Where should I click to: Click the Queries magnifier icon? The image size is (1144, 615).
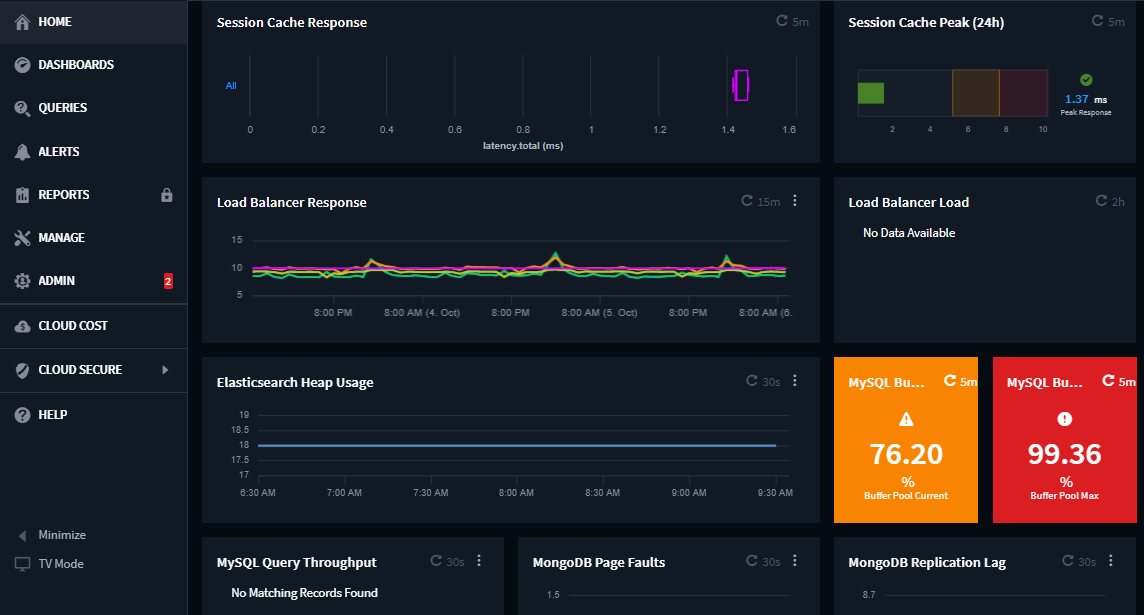[x=22, y=108]
